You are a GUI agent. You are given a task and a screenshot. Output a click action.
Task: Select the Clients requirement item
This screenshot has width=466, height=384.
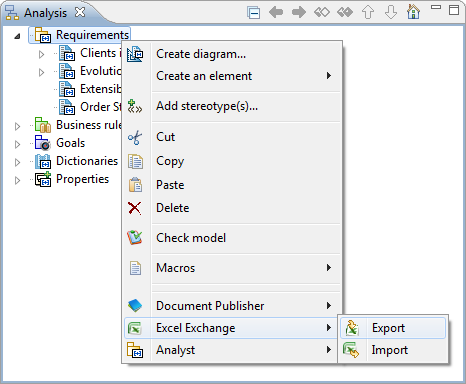pos(100,53)
